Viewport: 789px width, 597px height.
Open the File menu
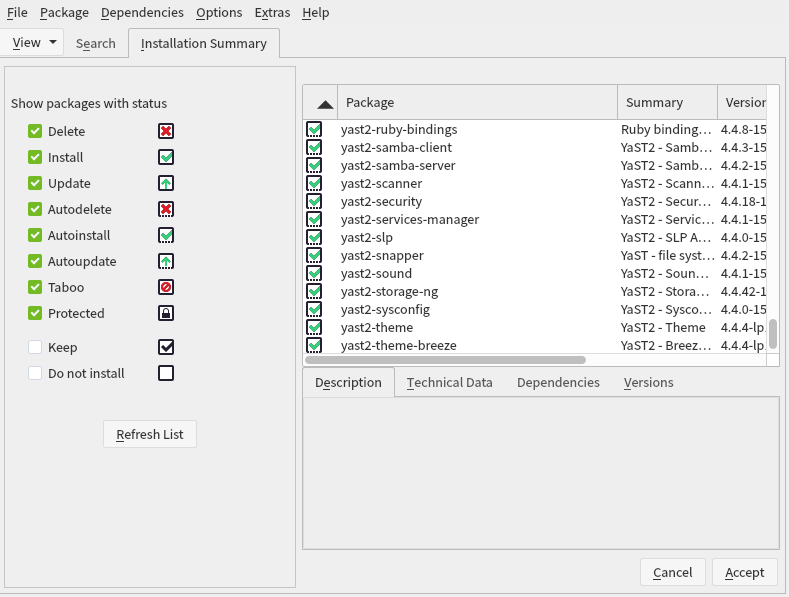coord(17,13)
